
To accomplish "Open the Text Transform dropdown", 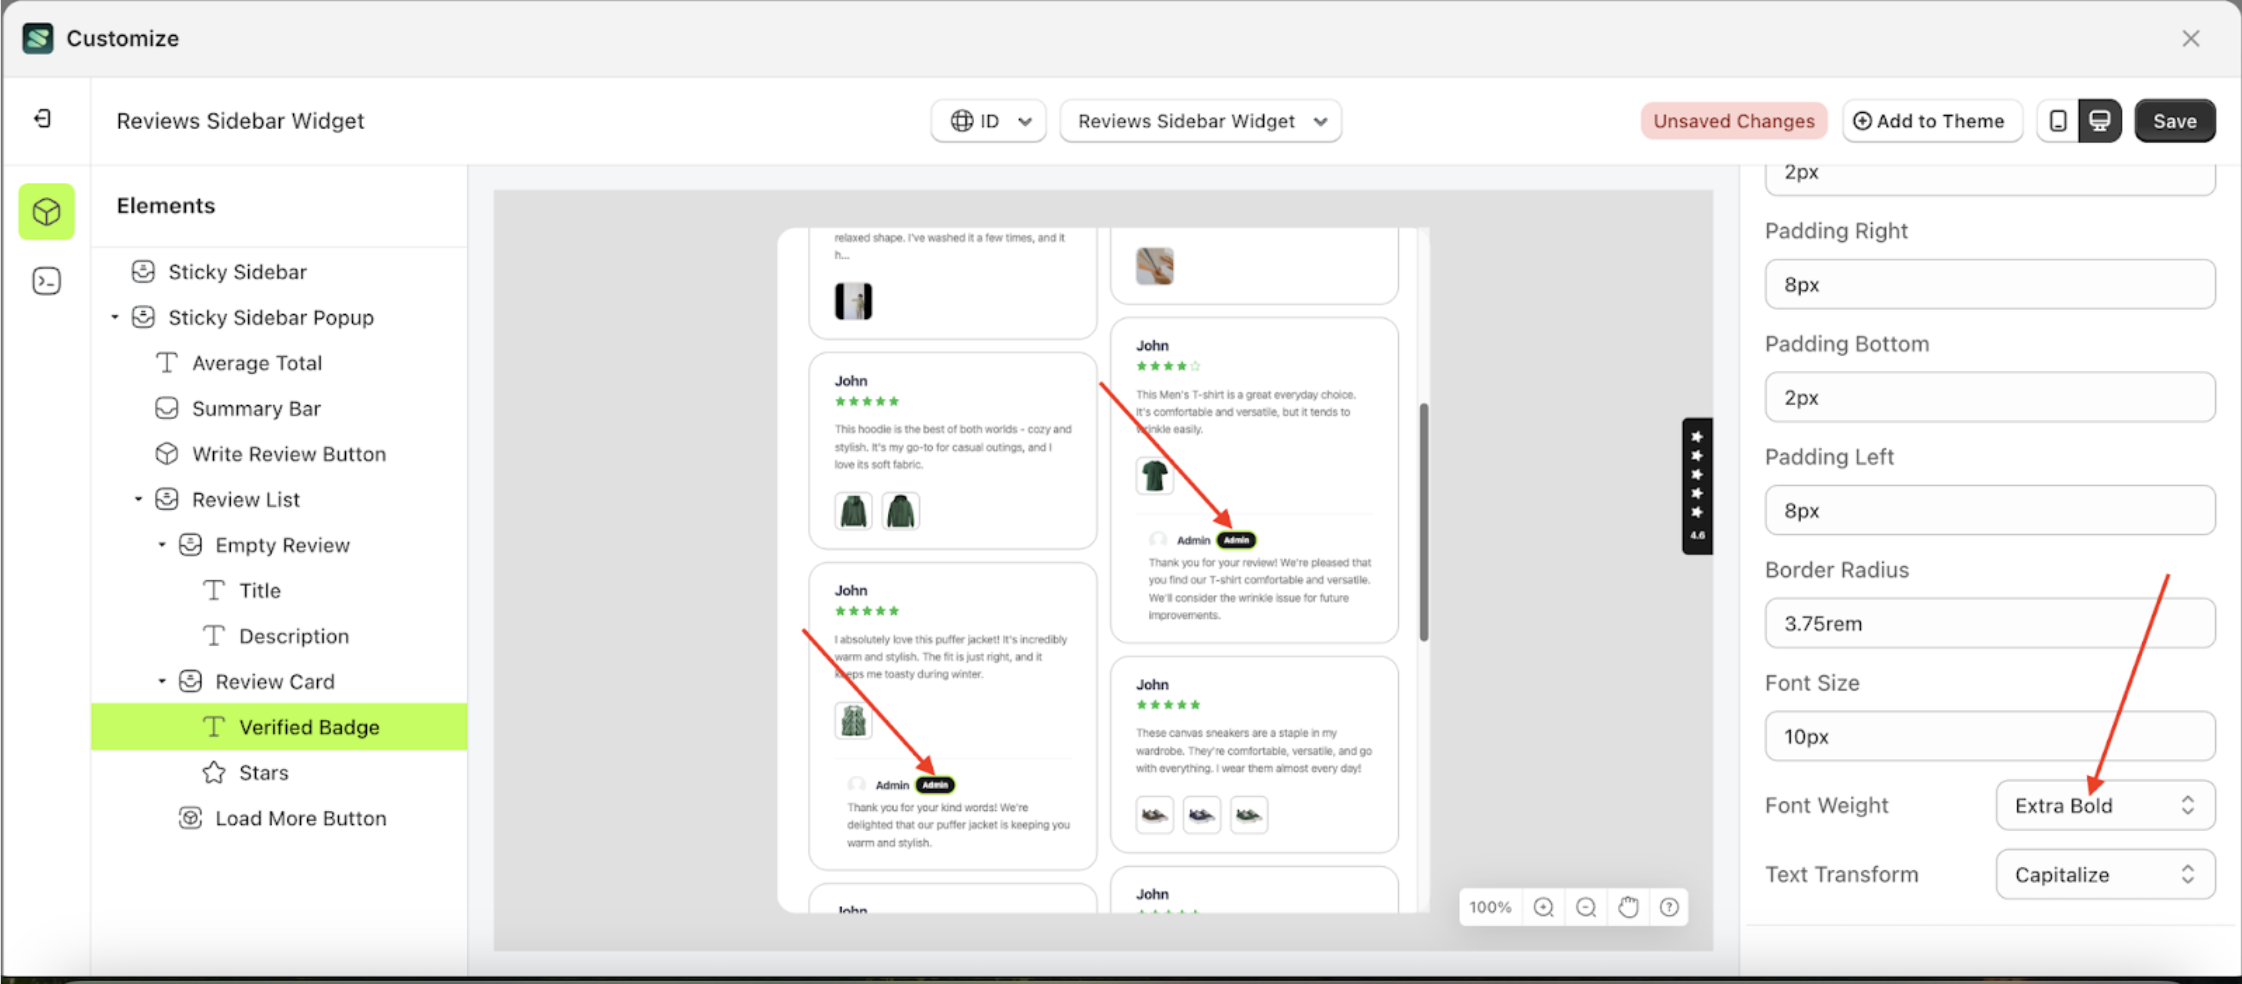I will [2105, 875].
